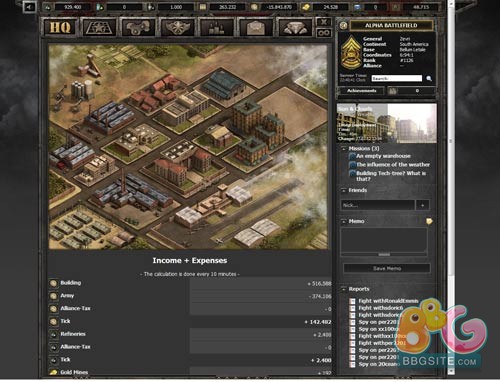Click the blue-roofed warehouse in the base map

tap(222, 83)
